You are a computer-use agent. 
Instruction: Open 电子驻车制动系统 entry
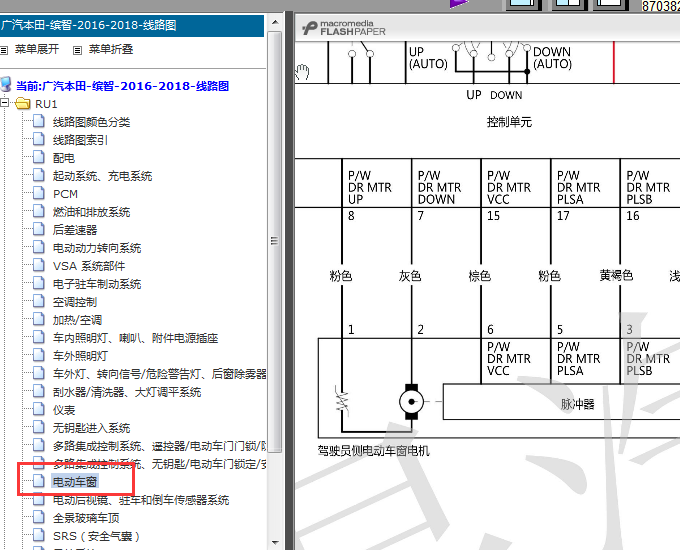pyautogui.click(x=97, y=284)
